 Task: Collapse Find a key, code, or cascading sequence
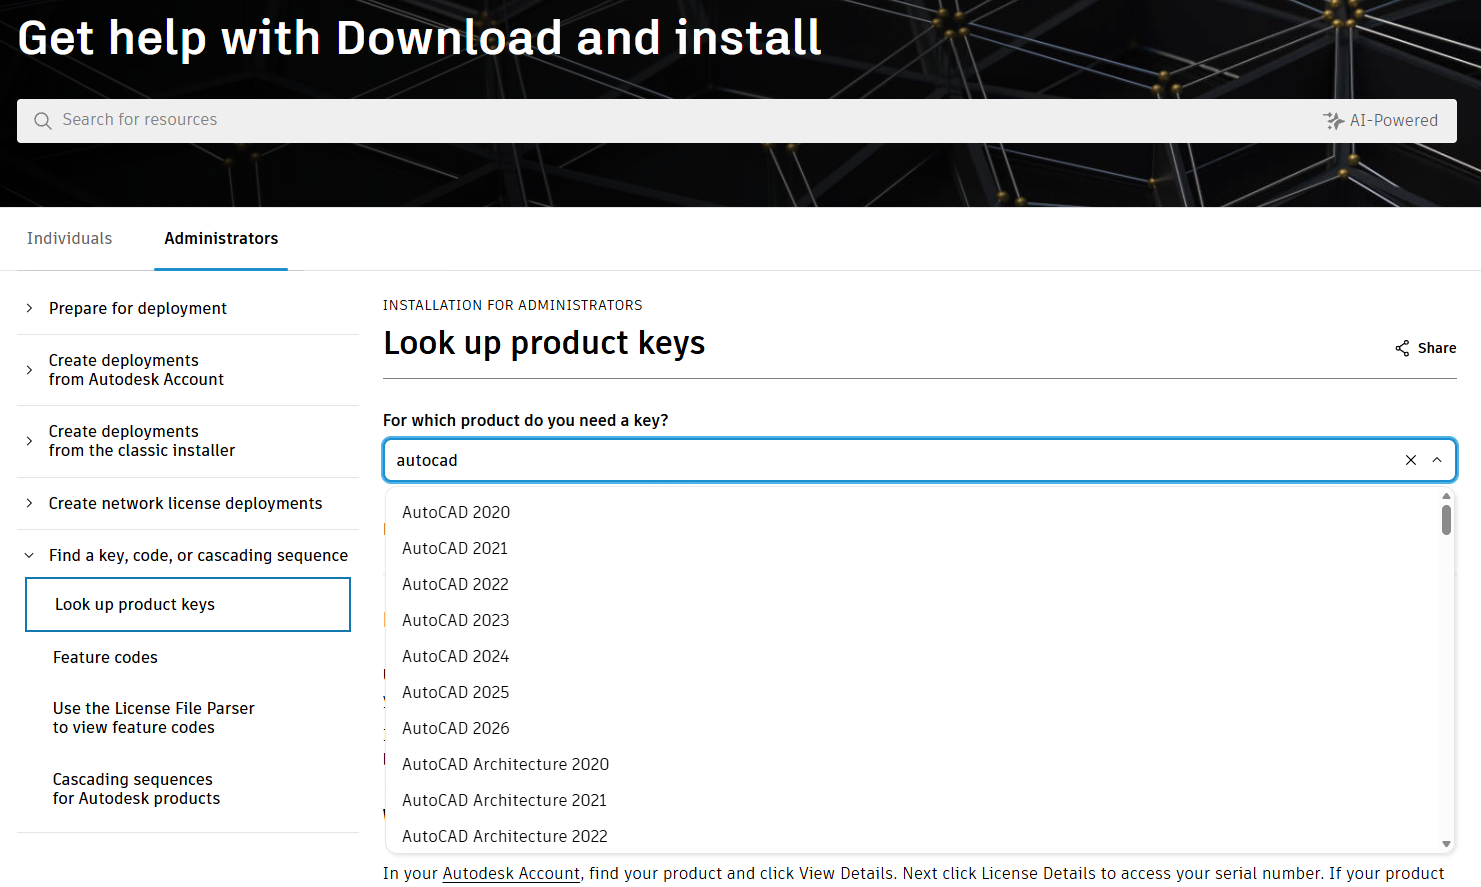29,555
